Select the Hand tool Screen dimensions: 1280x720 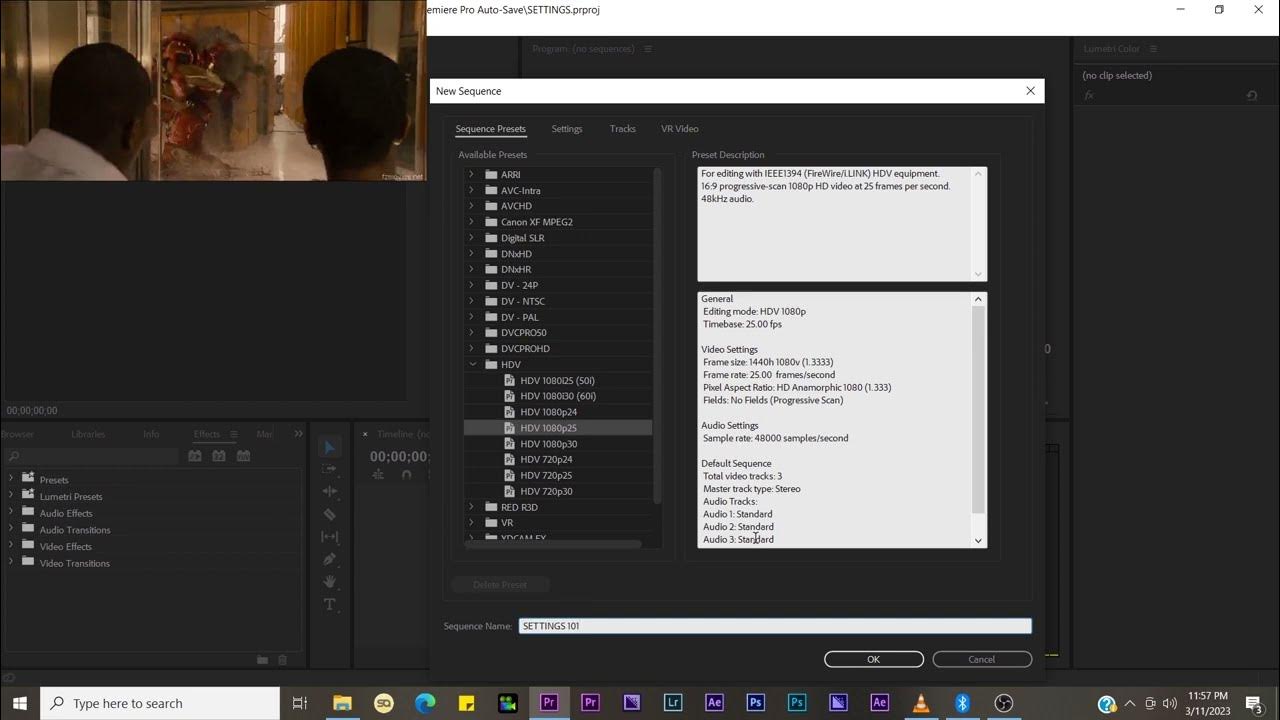[330, 582]
